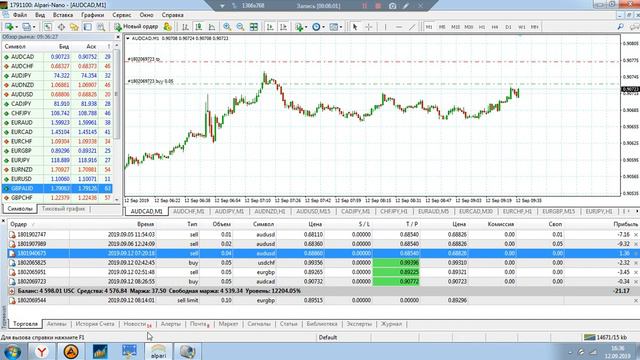Expand the Periods dropdown arrow

pyautogui.click(x=323, y=27)
